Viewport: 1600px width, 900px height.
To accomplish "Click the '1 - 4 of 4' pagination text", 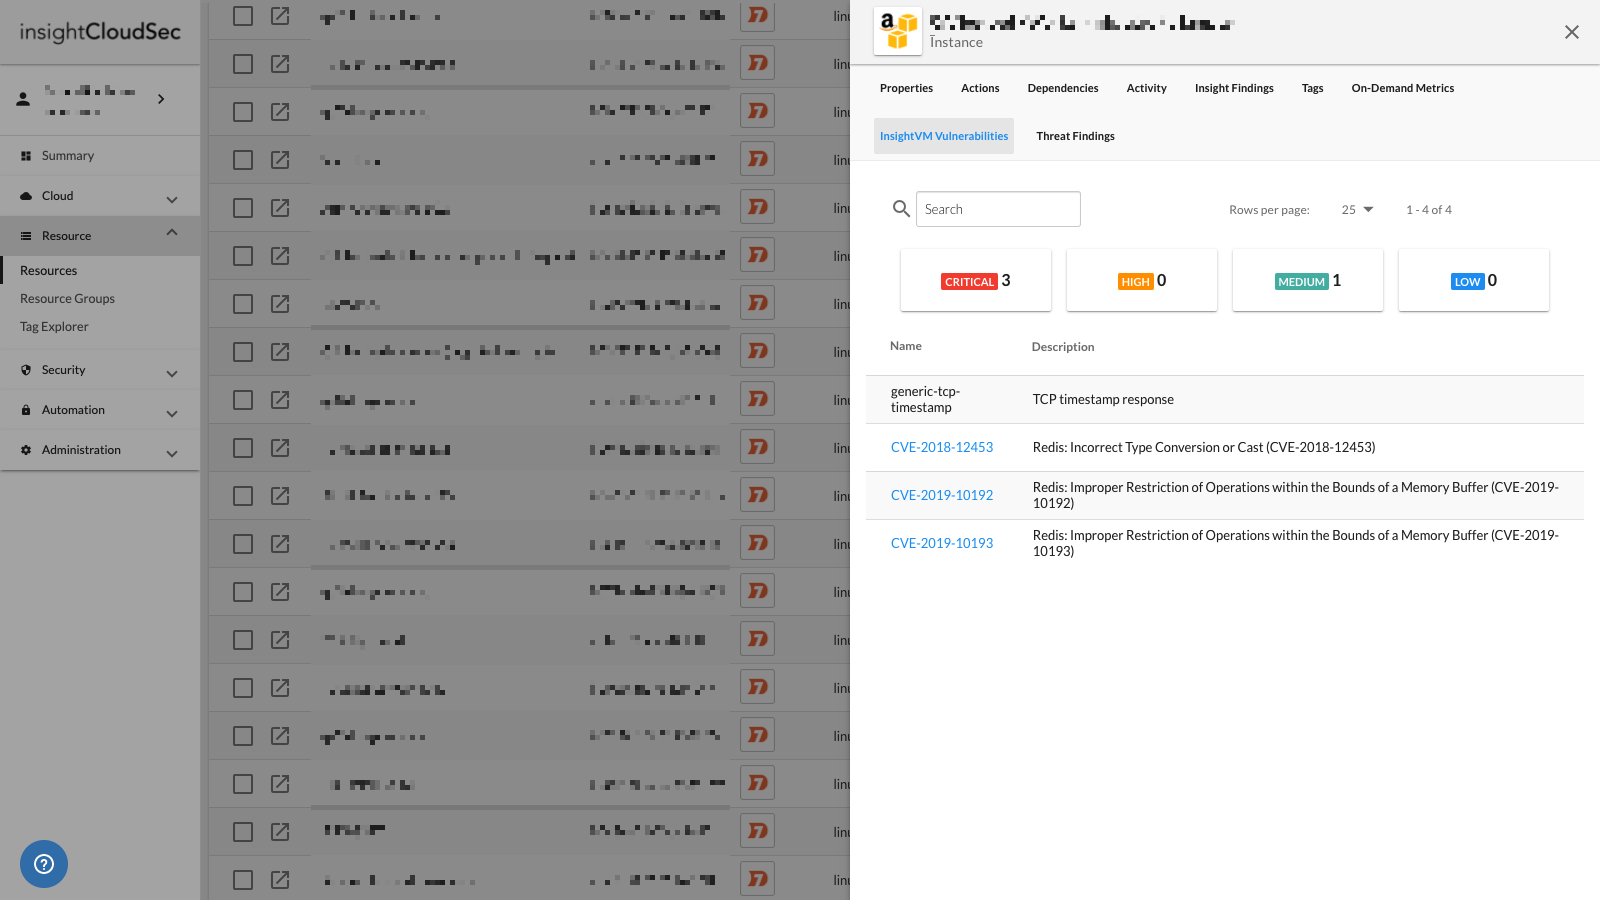I will (x=1429, y=210).
